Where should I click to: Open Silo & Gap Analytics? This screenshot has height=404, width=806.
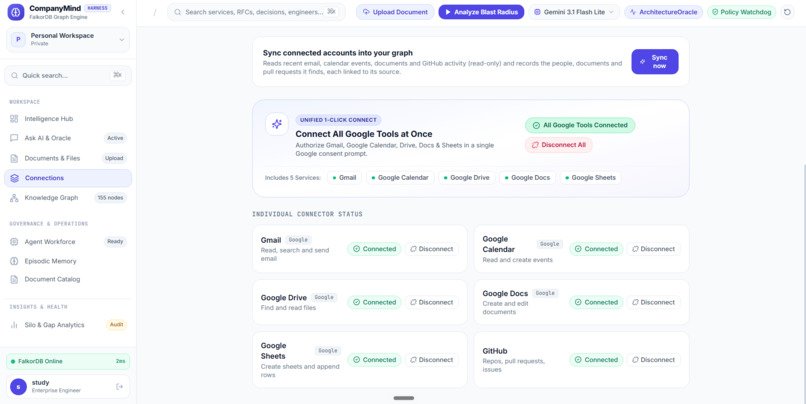(x=68, y=325)
